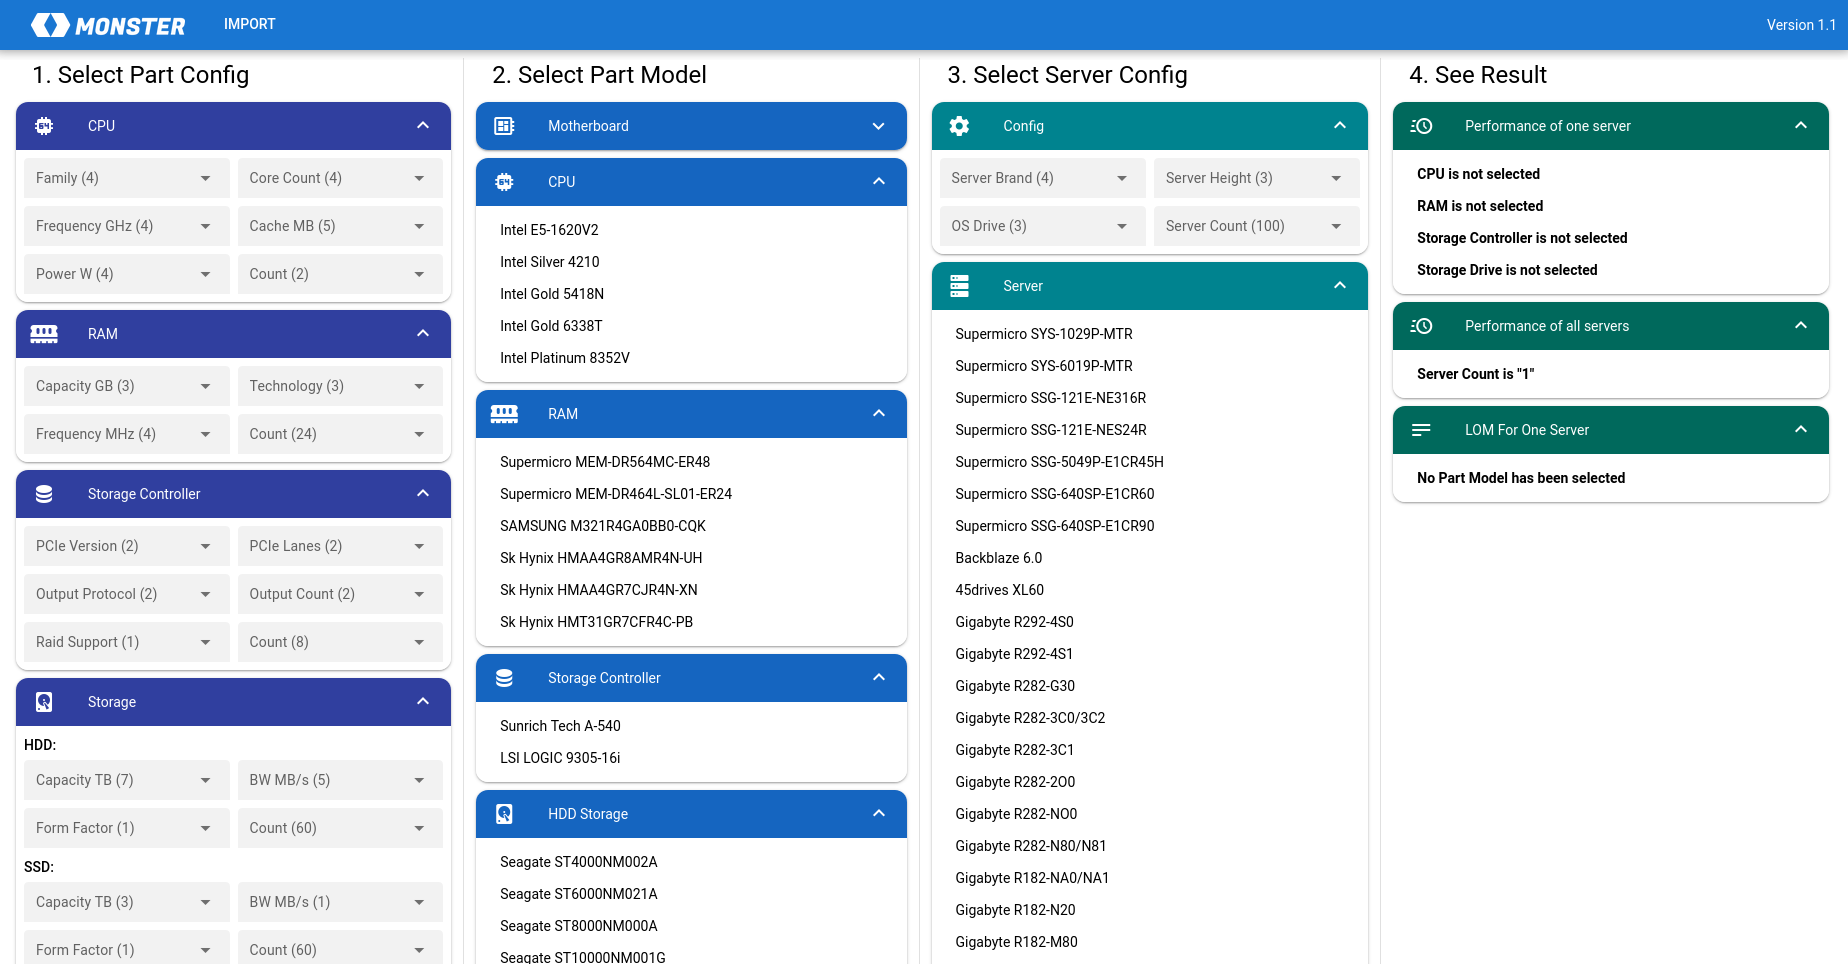Click the Server rack icon

click(959, 286)
